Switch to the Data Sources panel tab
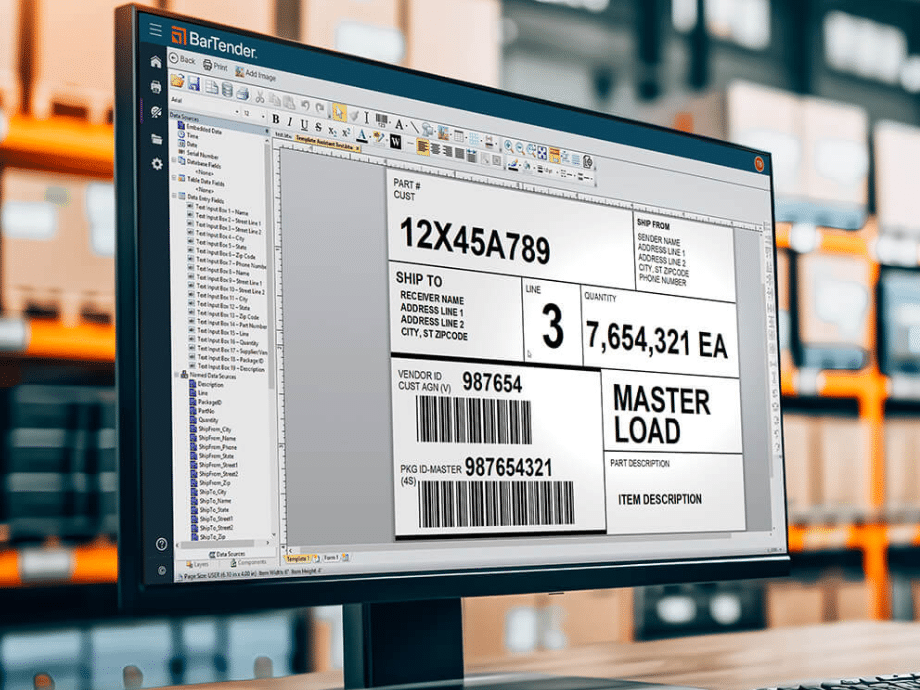The image size is (920, 690). pyautogui.click(x=227, y=554)
